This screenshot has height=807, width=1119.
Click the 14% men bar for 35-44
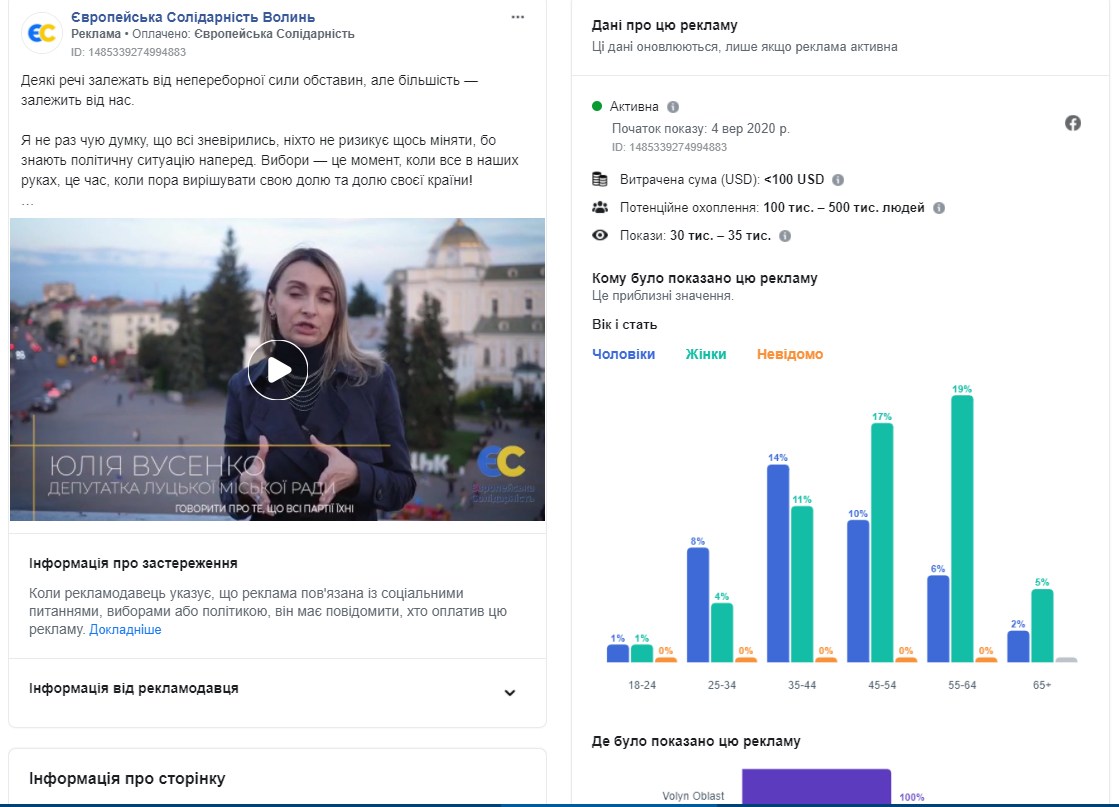click(778, 563)
